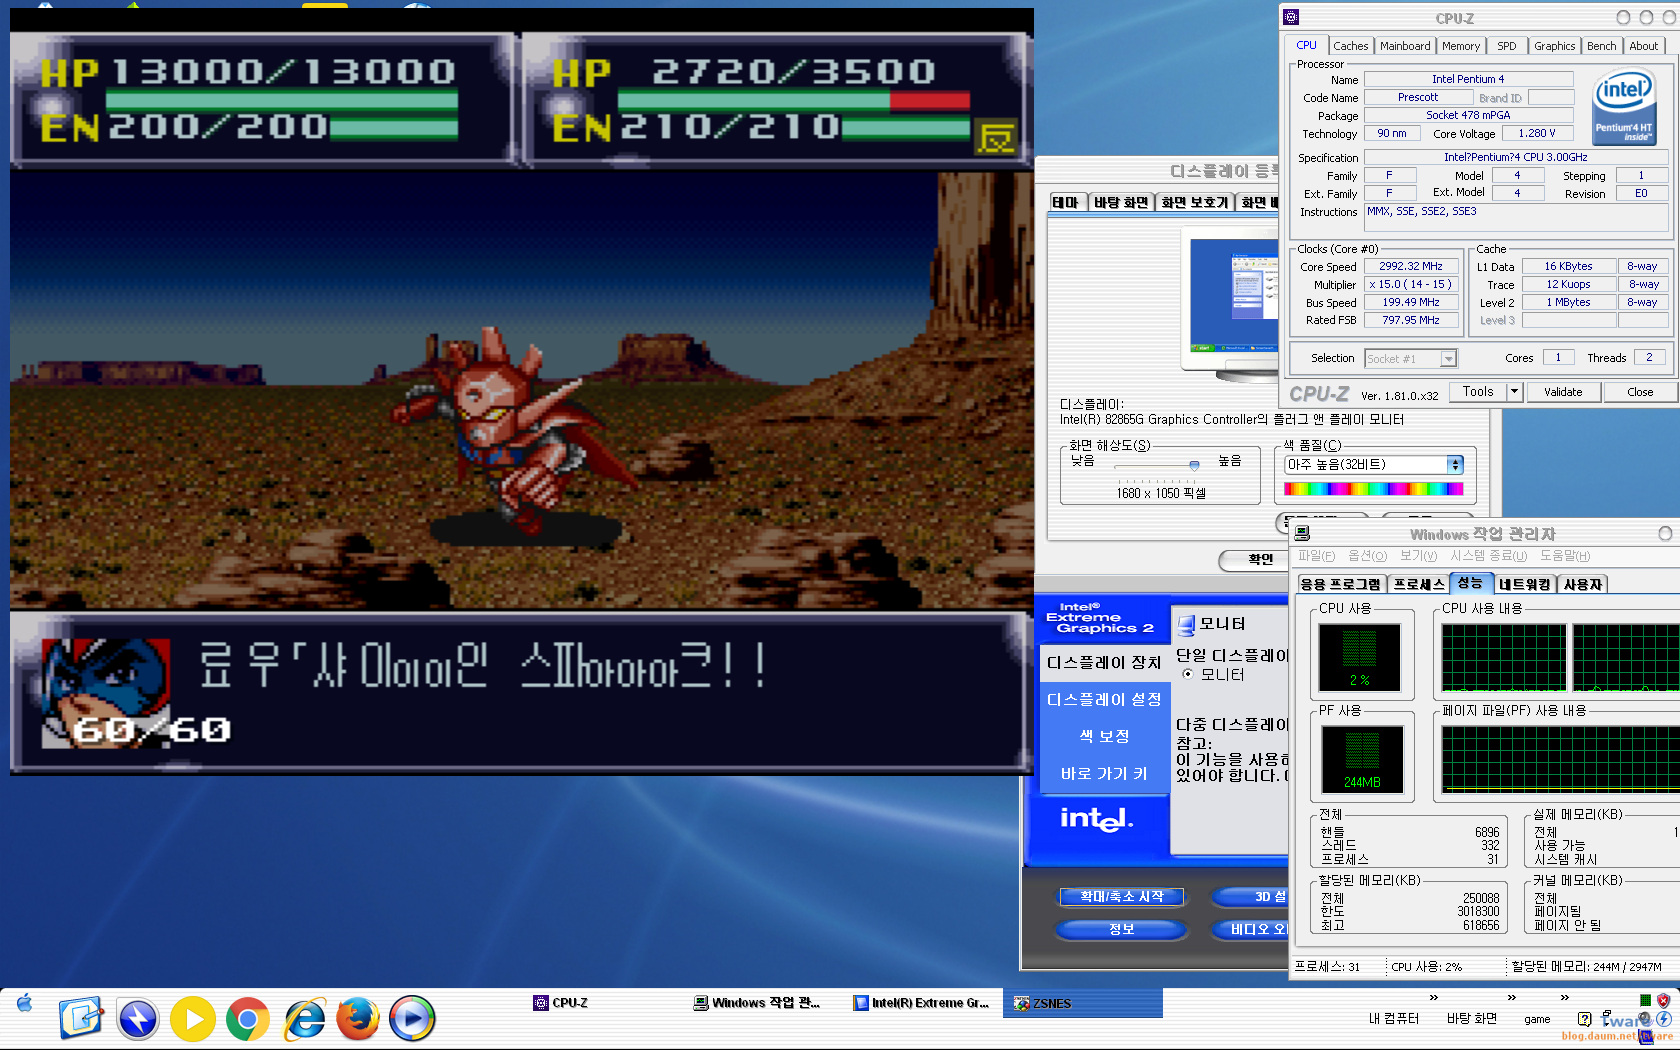This screenshot has width=1680, height=1050.
Task: Open the Mainboard tab in CPU-Z
Action: tap(1405, 46)
